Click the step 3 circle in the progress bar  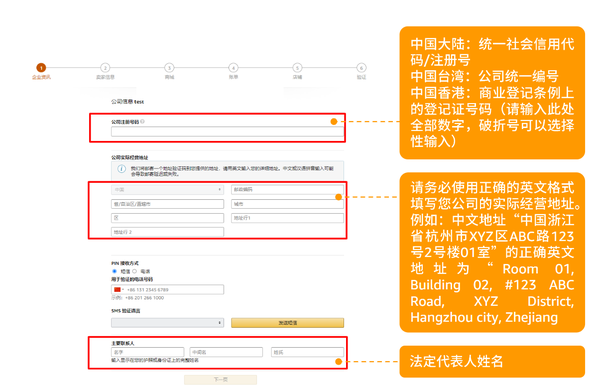point(169,68)
